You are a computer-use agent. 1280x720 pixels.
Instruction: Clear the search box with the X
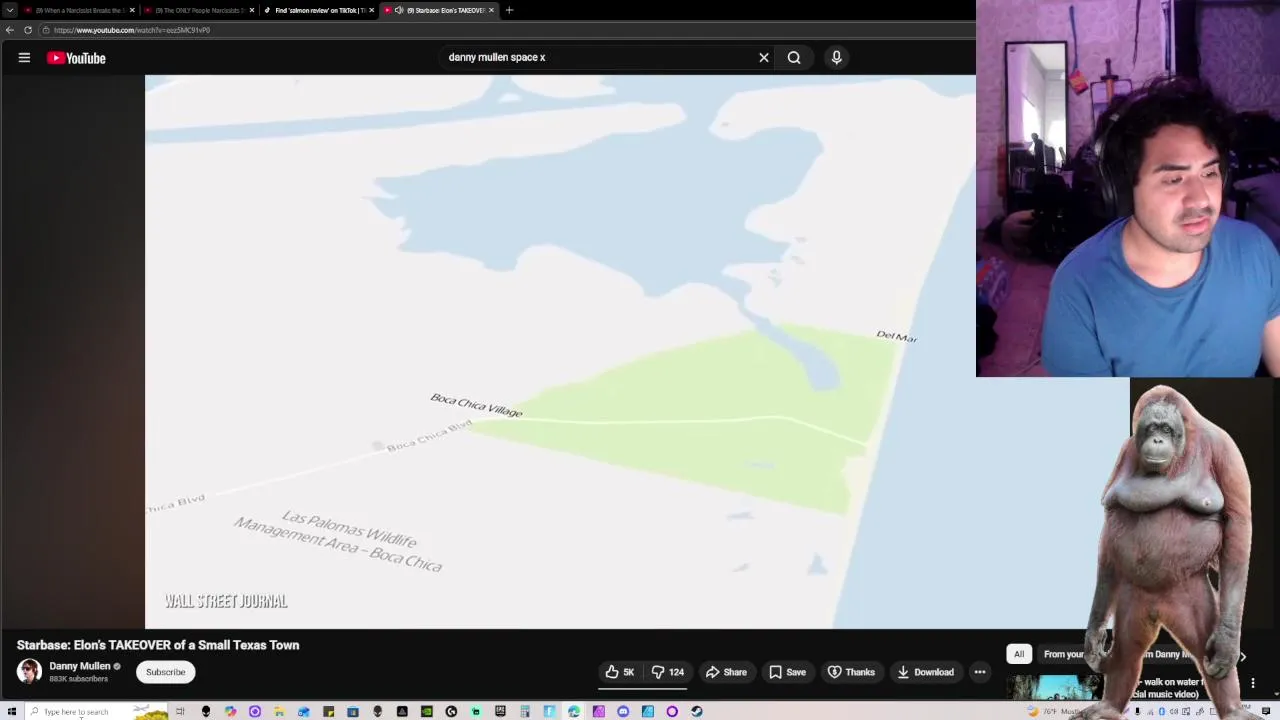(764, 58)
